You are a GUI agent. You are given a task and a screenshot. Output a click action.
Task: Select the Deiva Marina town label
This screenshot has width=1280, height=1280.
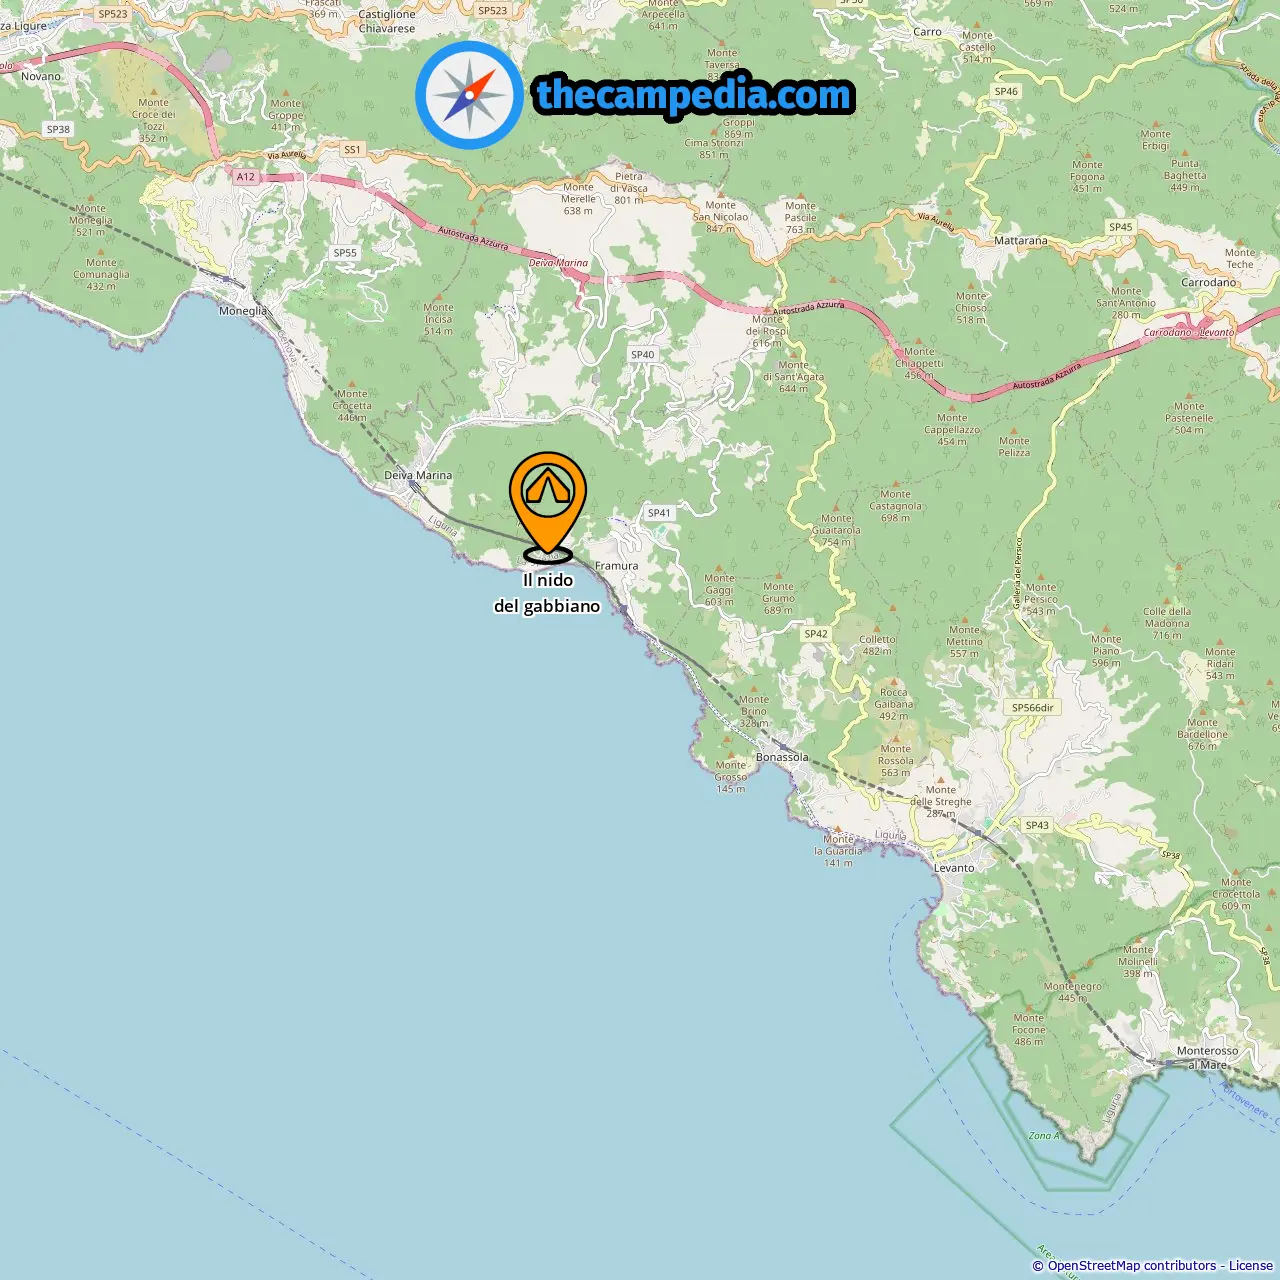(x=418, y=476)
